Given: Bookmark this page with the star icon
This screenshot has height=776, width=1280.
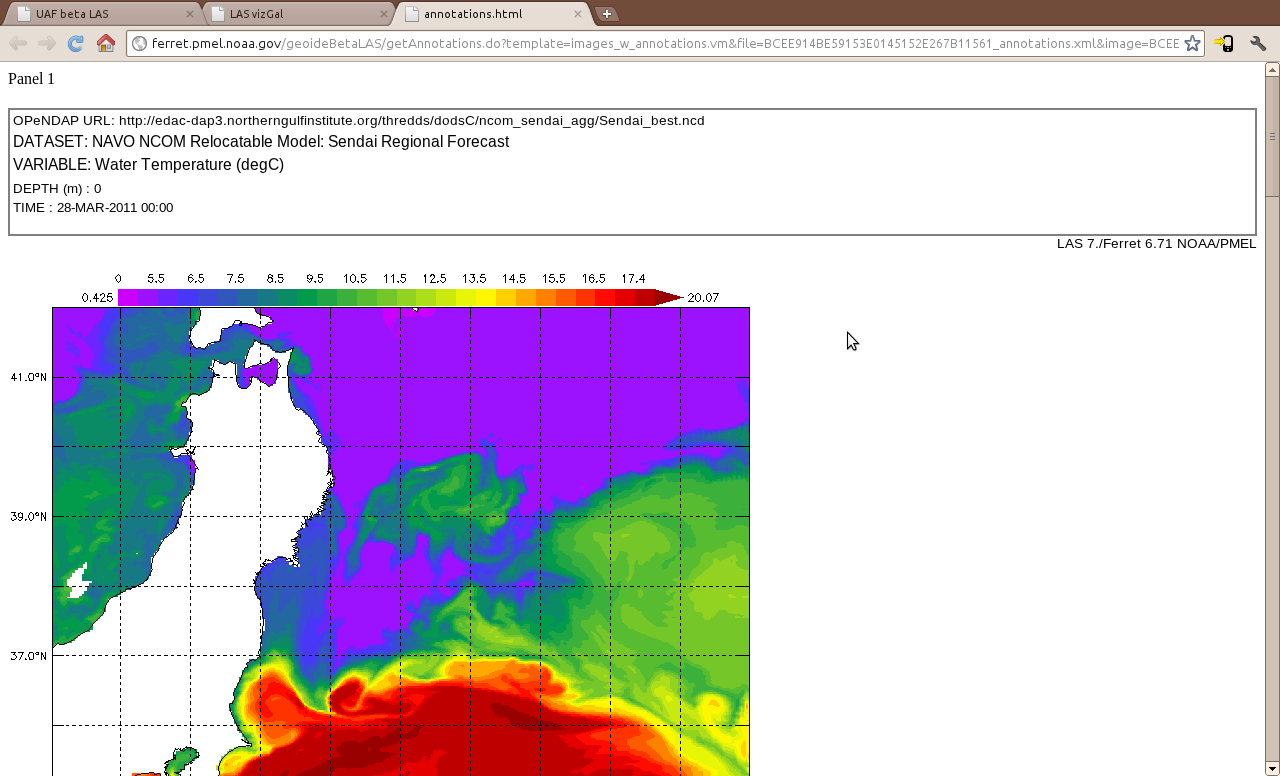Looking at the screenshot, I should click(x=1192, y=43).
